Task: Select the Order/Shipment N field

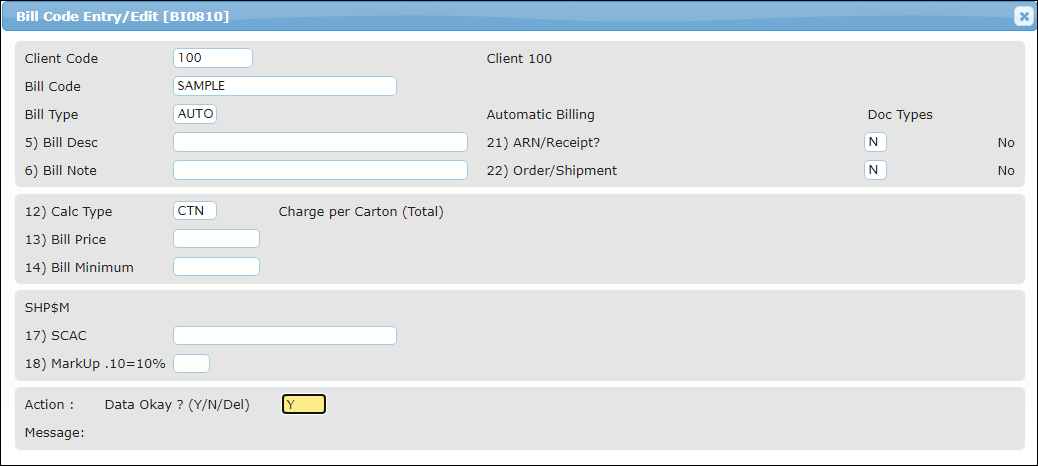Action: click(x=875, y=170)
